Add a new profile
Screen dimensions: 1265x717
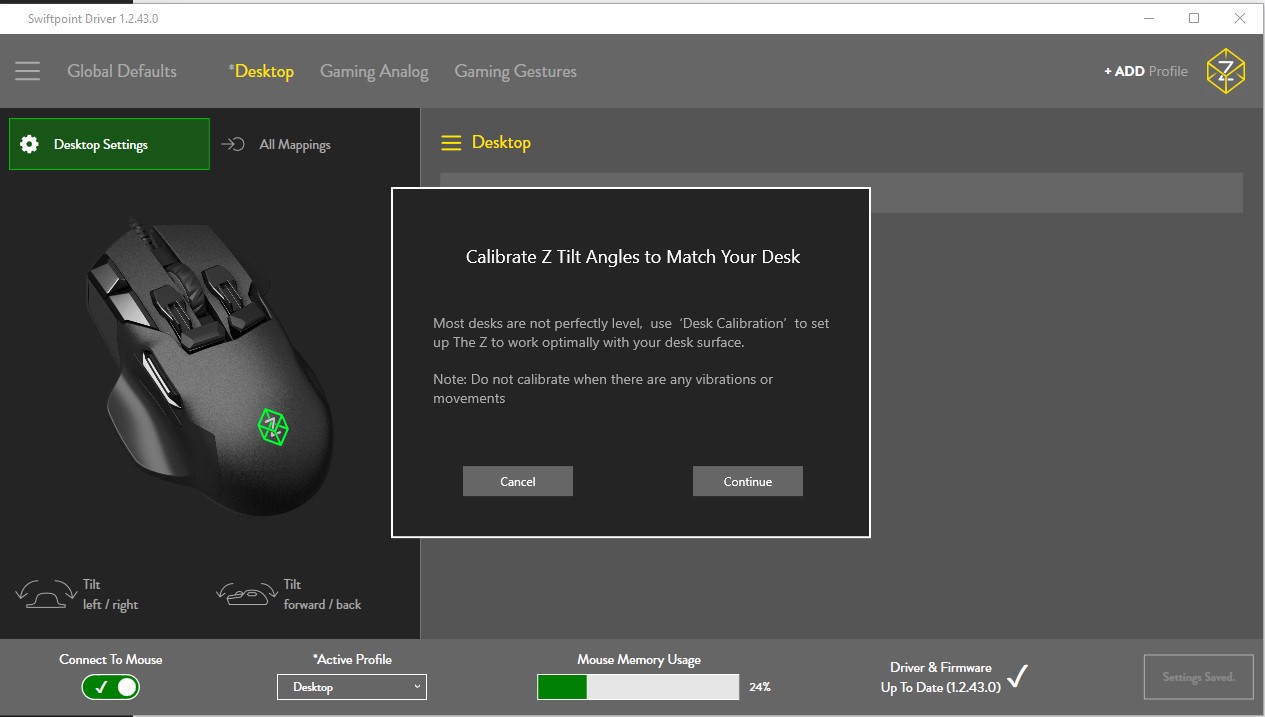(x=1146, y=71)
